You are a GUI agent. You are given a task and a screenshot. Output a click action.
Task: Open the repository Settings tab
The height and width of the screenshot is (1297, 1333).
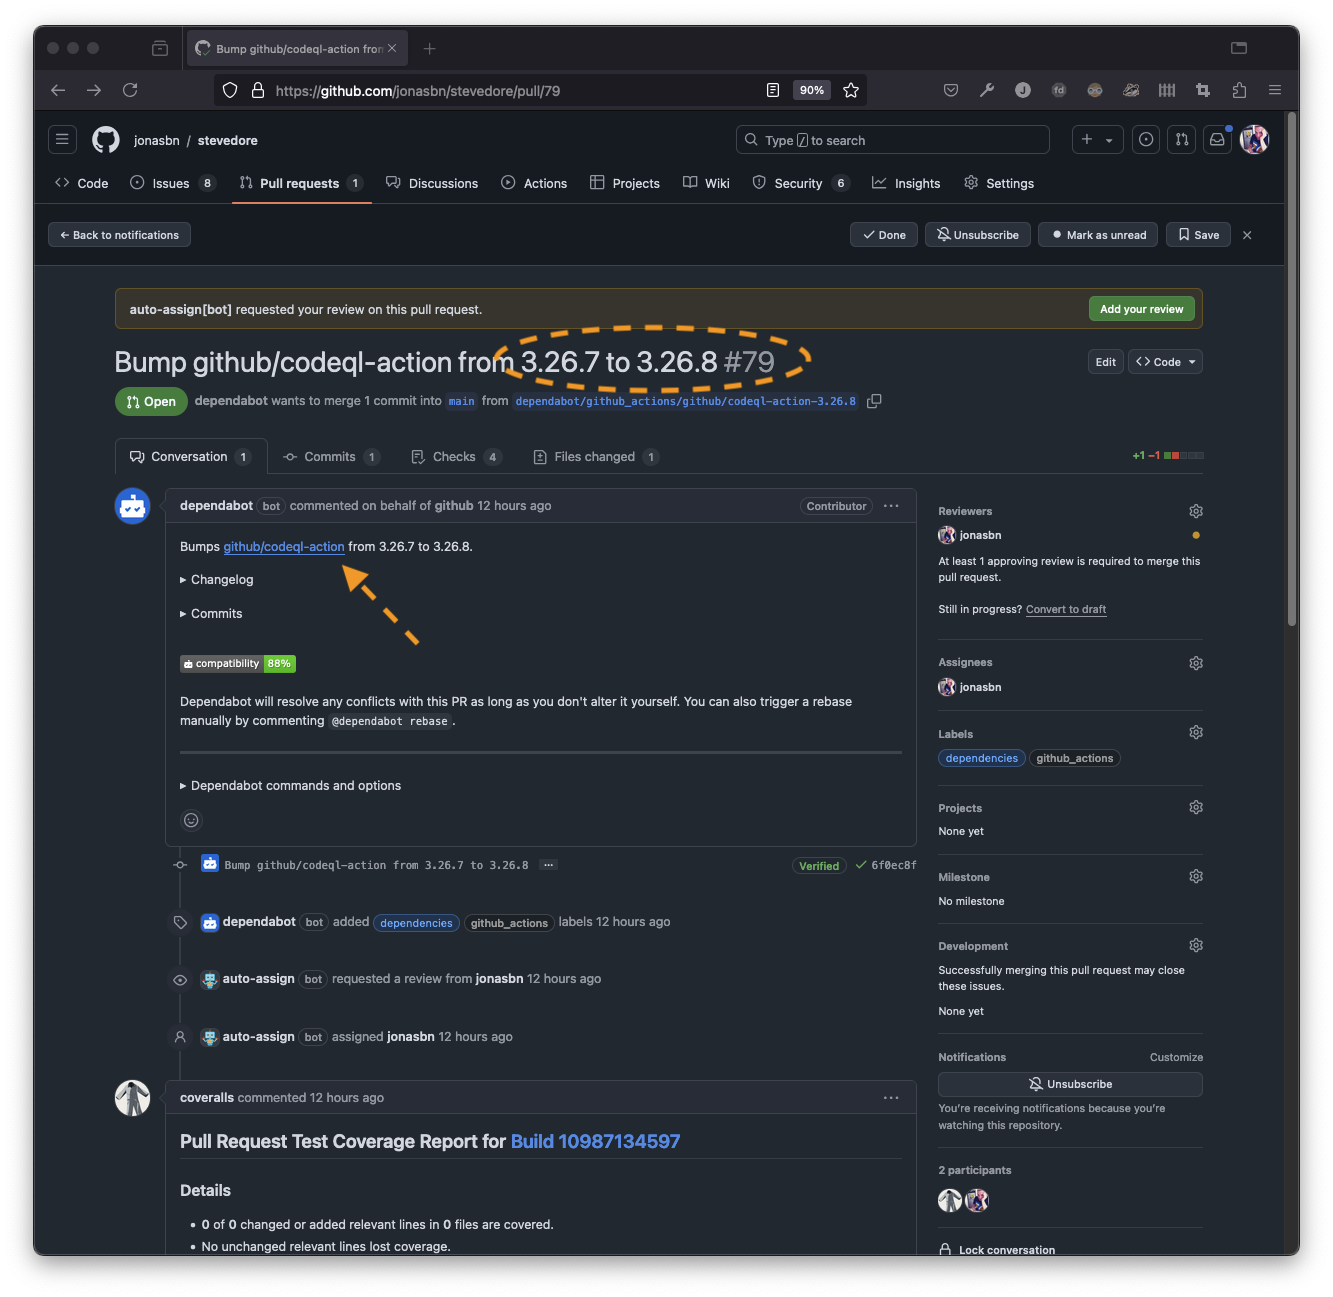pyautogui.click(x=999, y=183)
